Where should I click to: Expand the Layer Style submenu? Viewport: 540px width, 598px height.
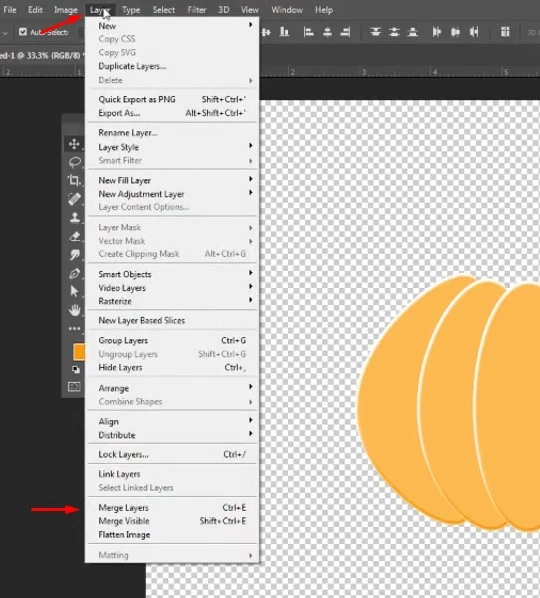coord(173,147)
